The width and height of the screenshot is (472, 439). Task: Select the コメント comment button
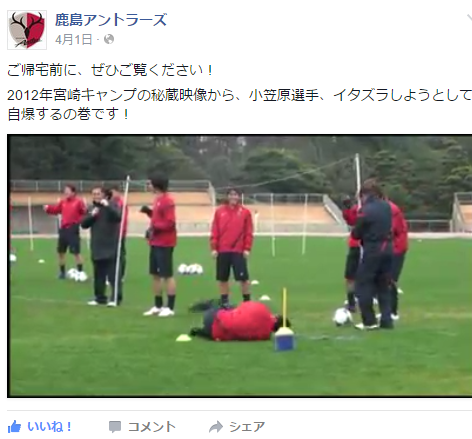tap(142, 427)
